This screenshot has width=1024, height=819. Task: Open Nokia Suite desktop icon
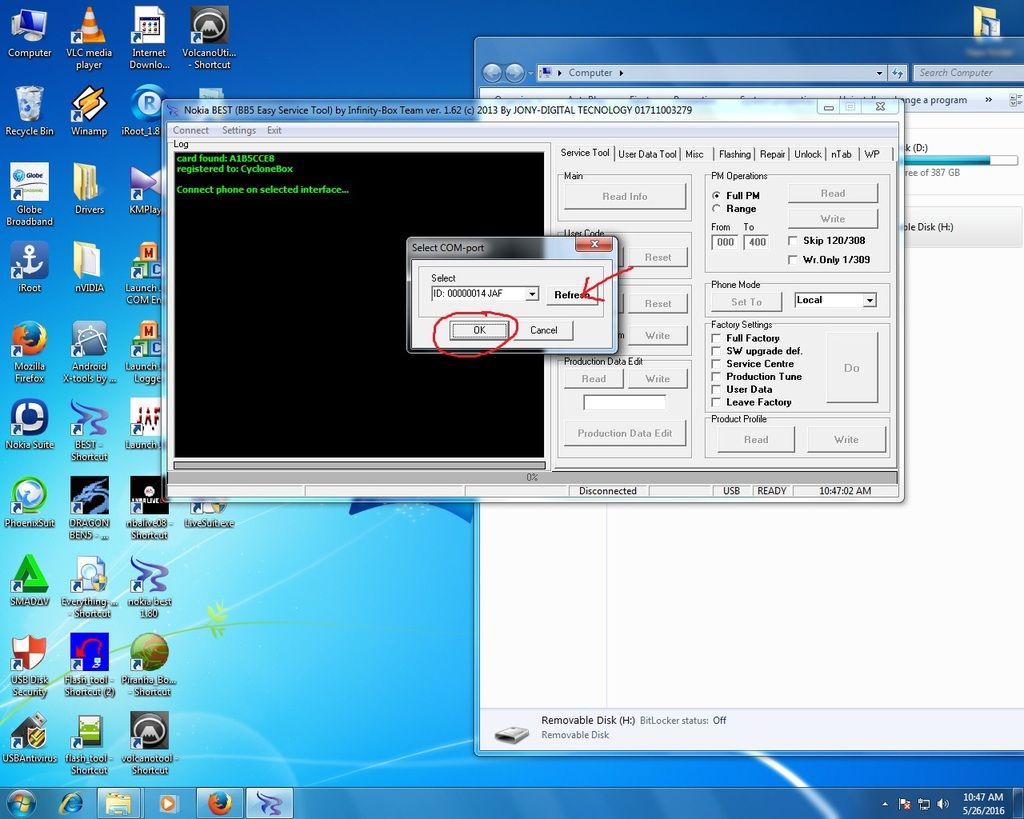[29, 420]
